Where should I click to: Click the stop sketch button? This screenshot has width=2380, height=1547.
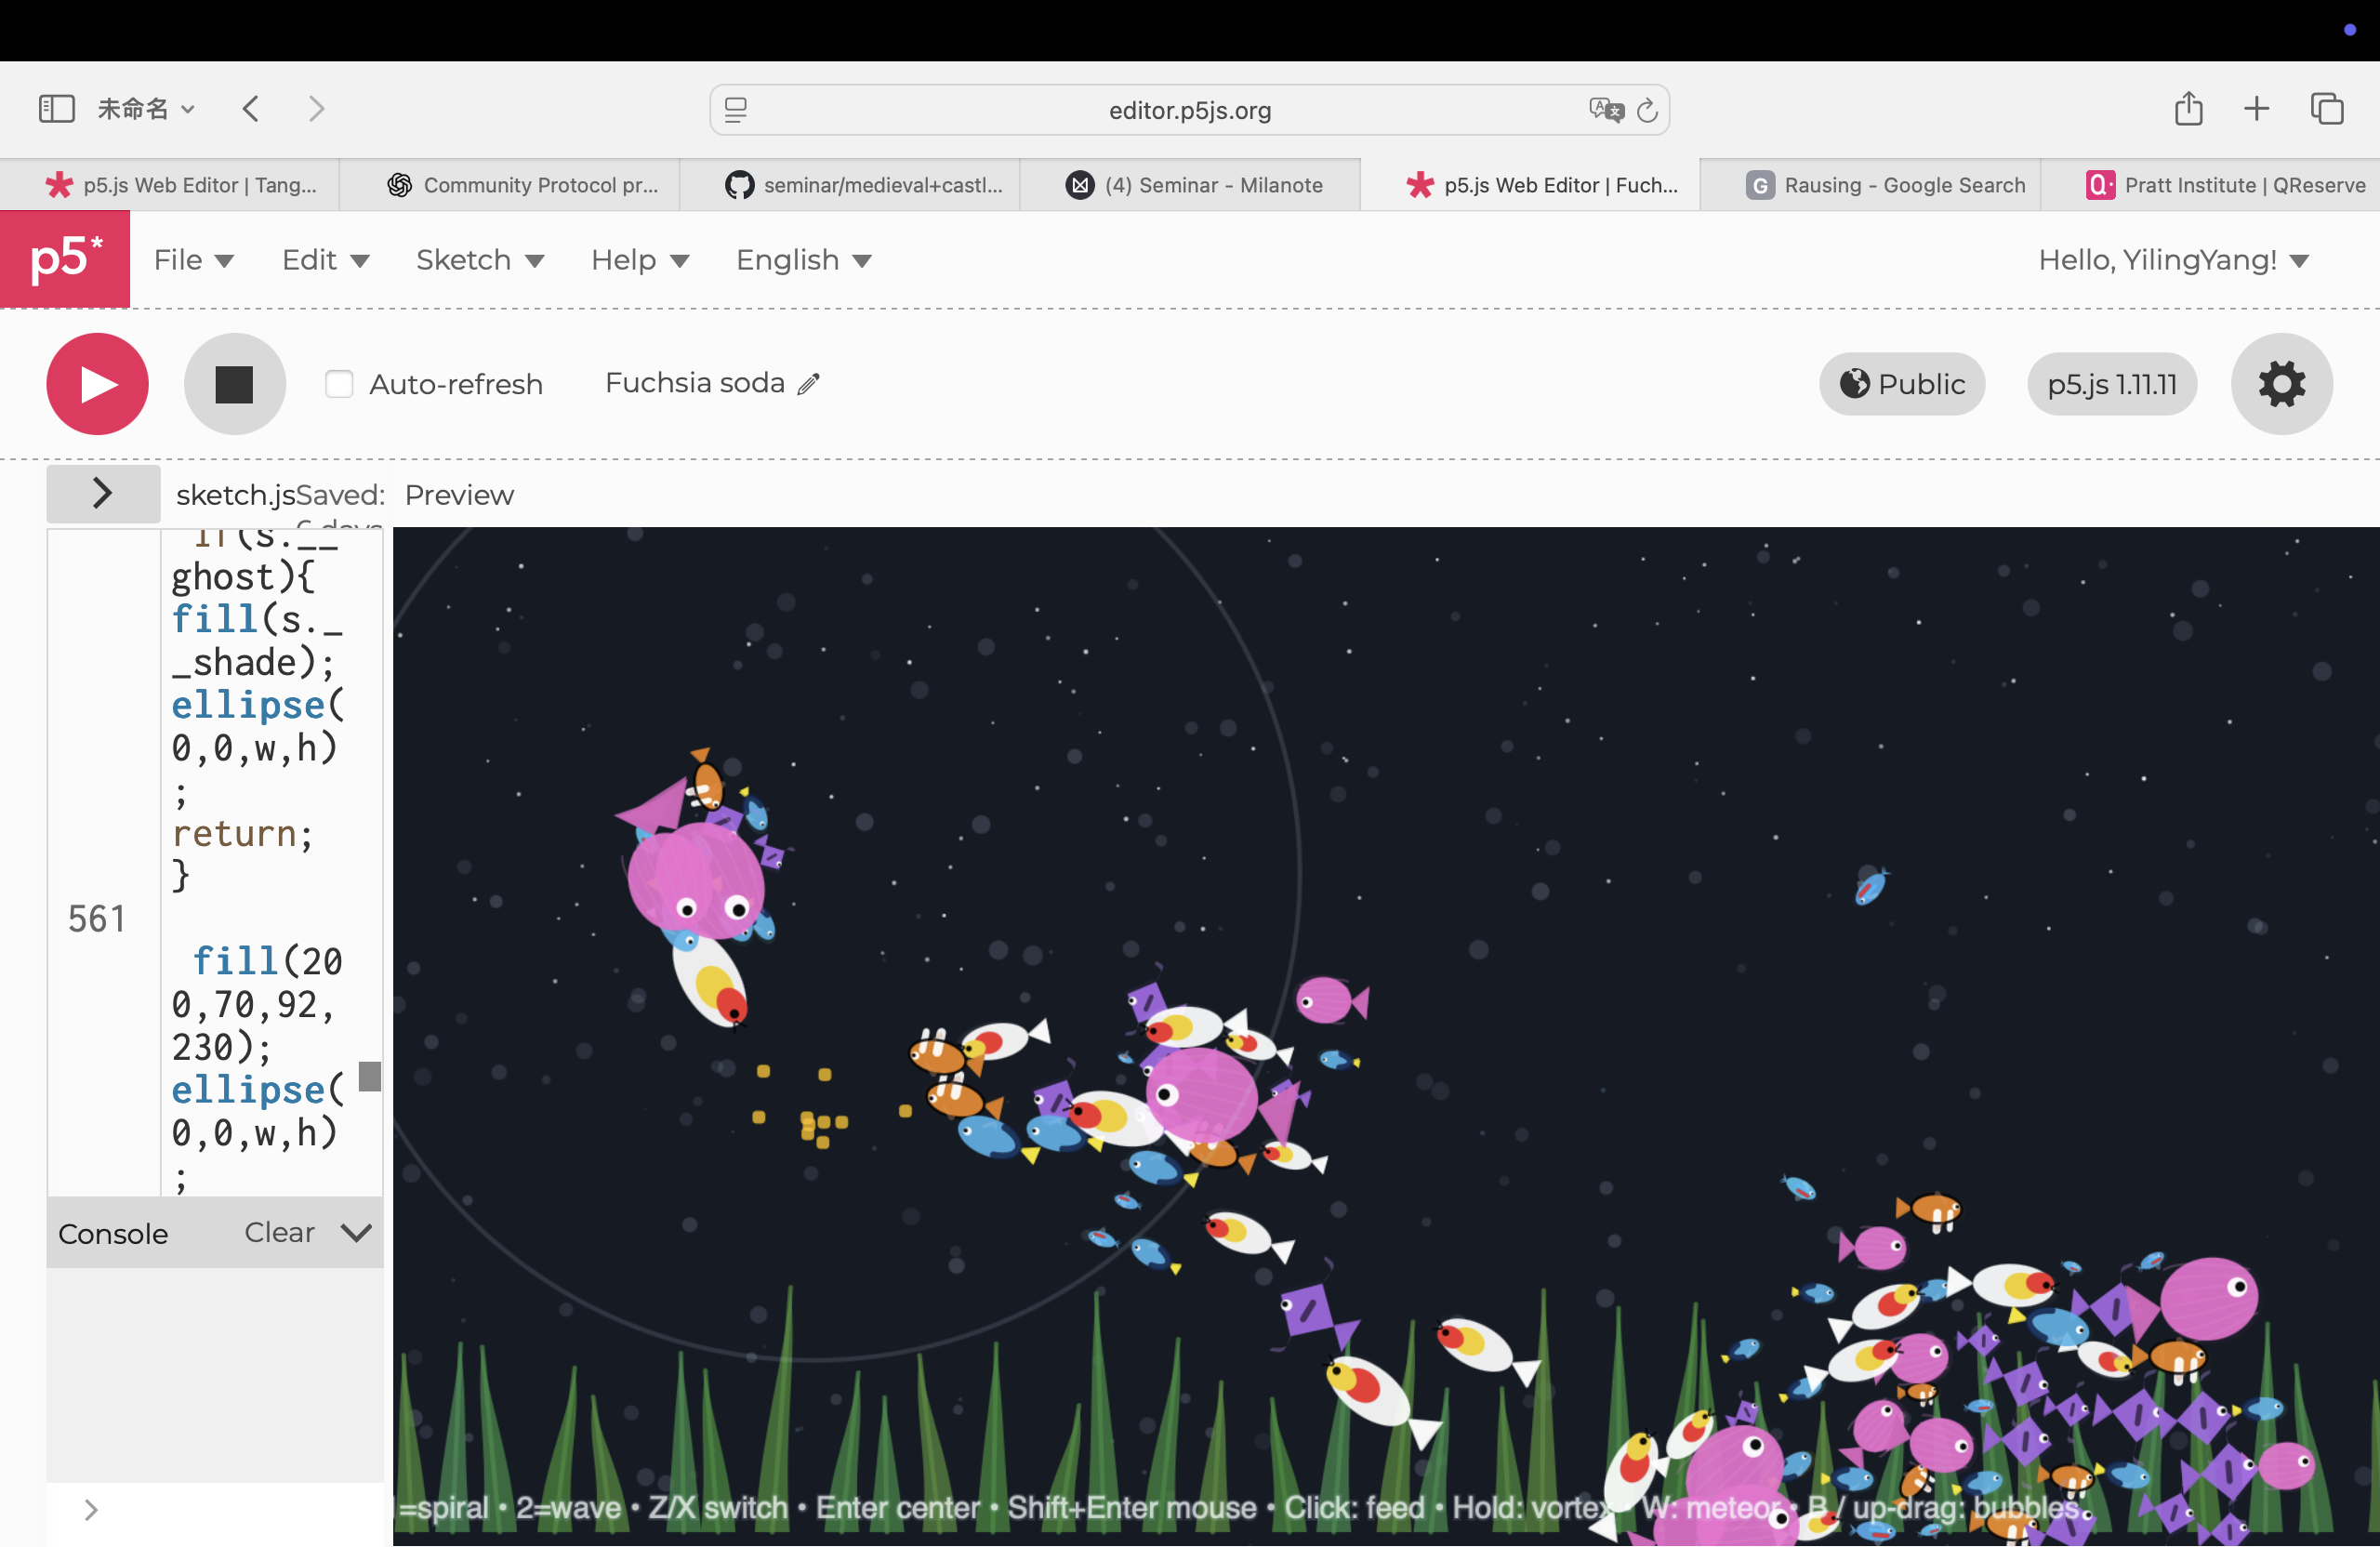[x=234, y=384]
